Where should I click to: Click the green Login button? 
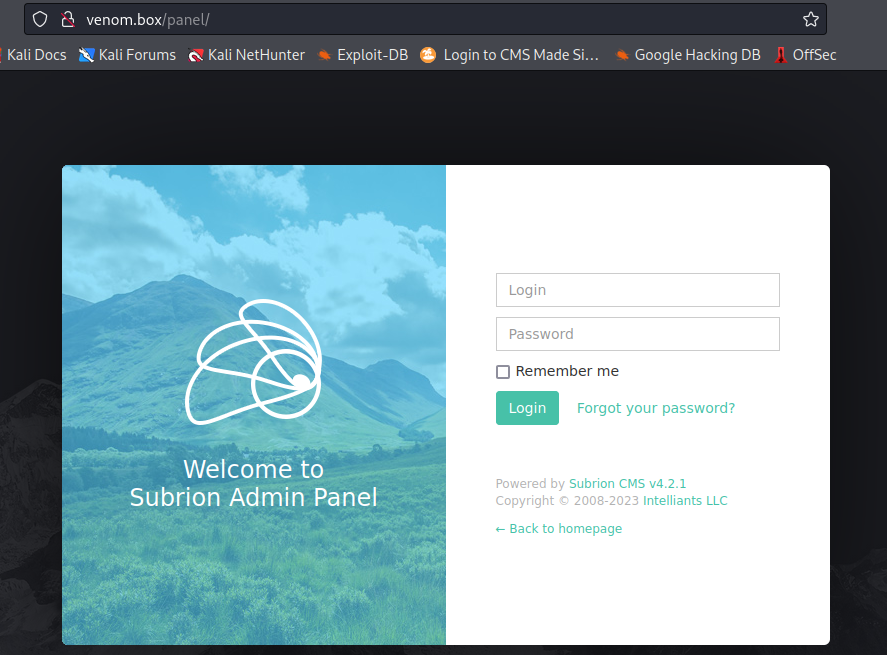pyautogui.click(x=527, y=408)
